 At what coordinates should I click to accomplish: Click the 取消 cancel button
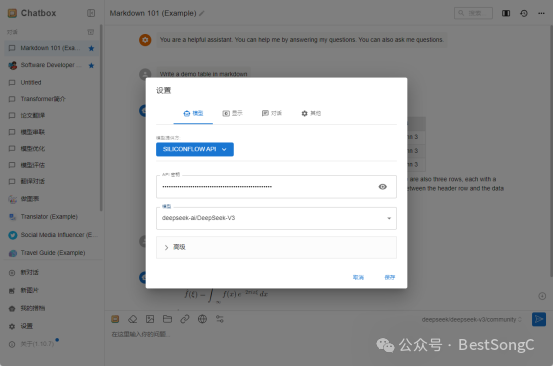point(358,277)
